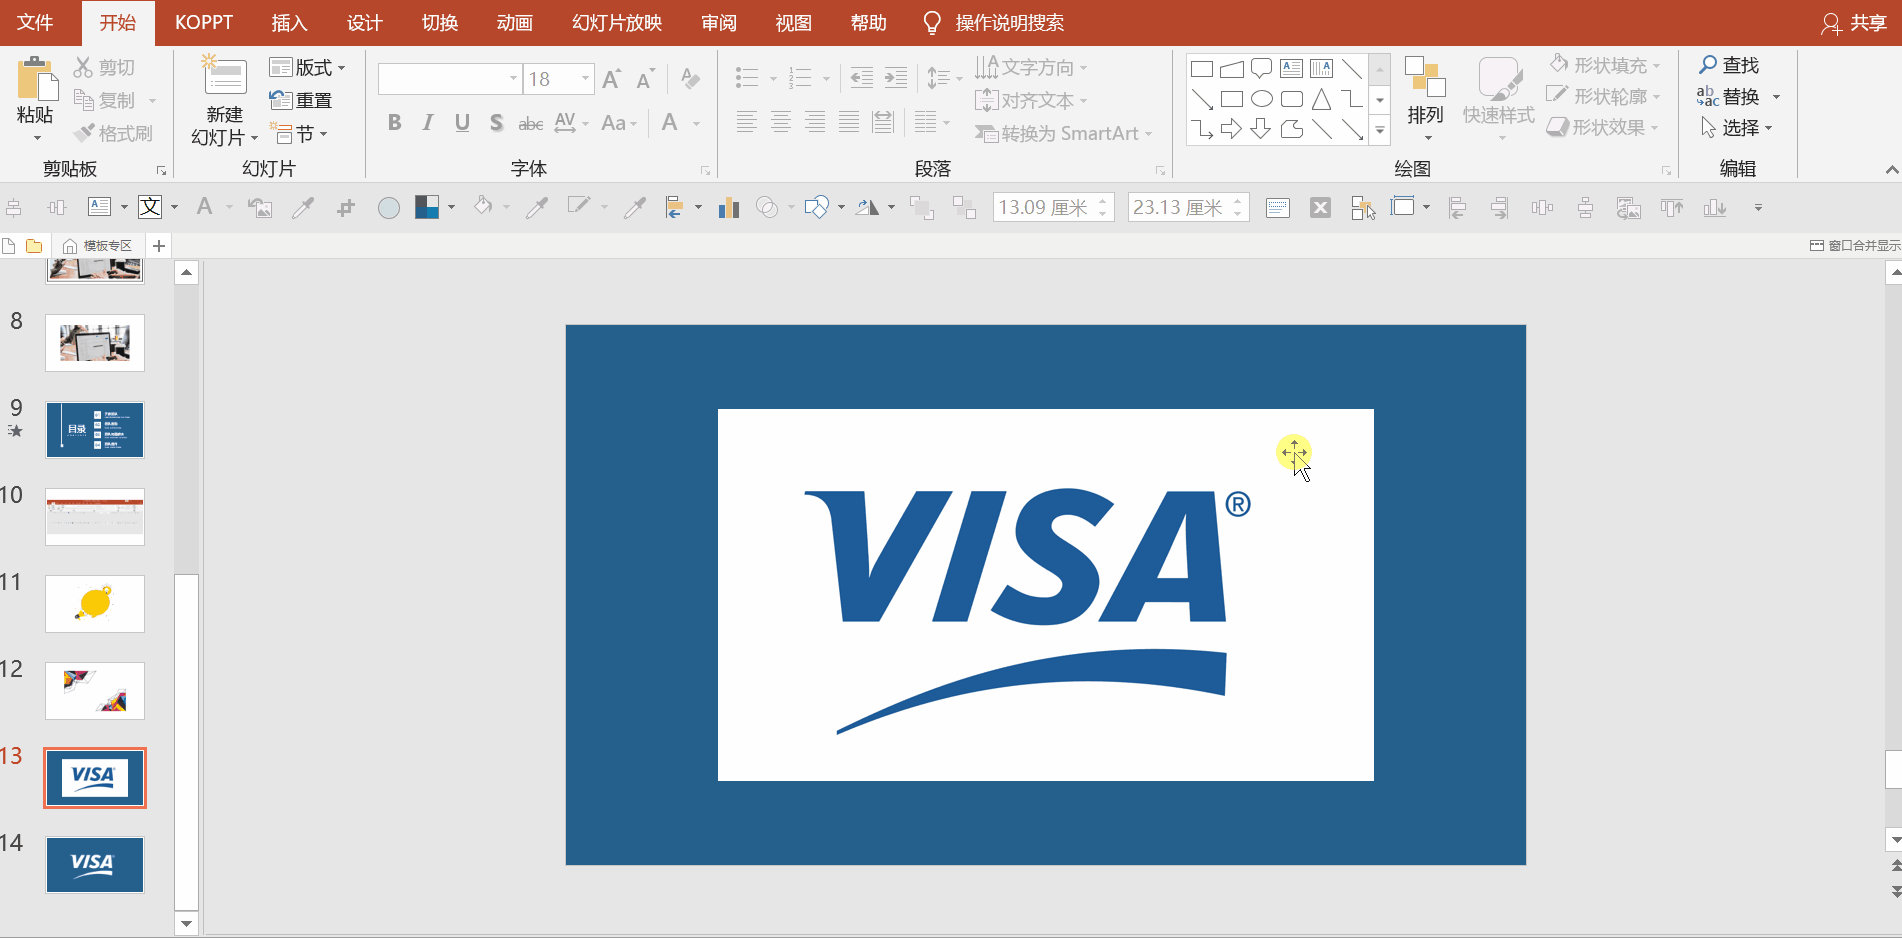Toggle Underline formatting
The height and width of the screenshot is (938, 1902).
(x=462, y=123)
